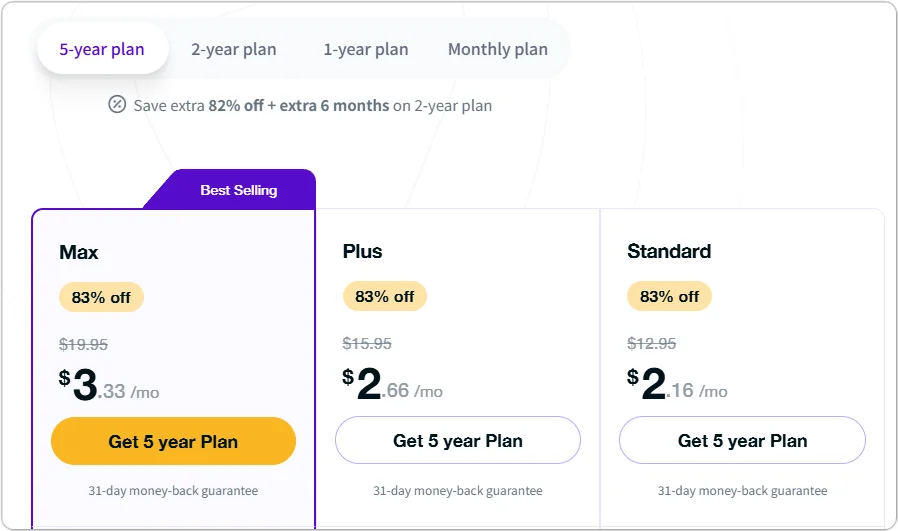Click the $2.66 /mo Plus price
The height and width of the screenshot is (531, 898).
click(x=393, y=386)
